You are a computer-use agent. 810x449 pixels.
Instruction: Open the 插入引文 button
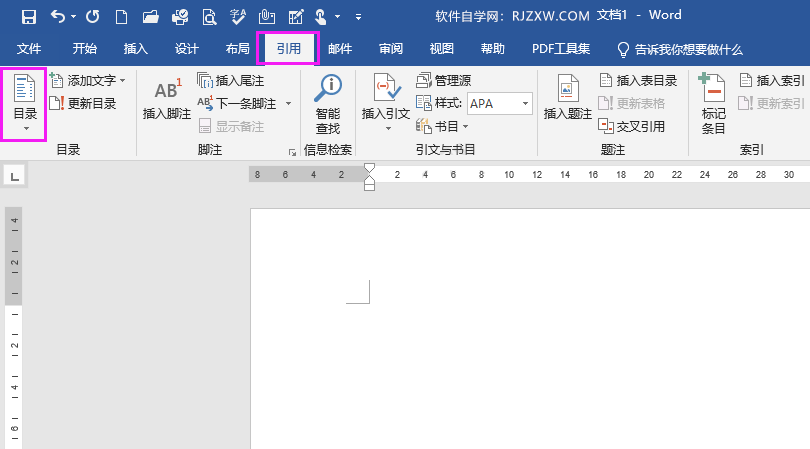click(386, 103)
